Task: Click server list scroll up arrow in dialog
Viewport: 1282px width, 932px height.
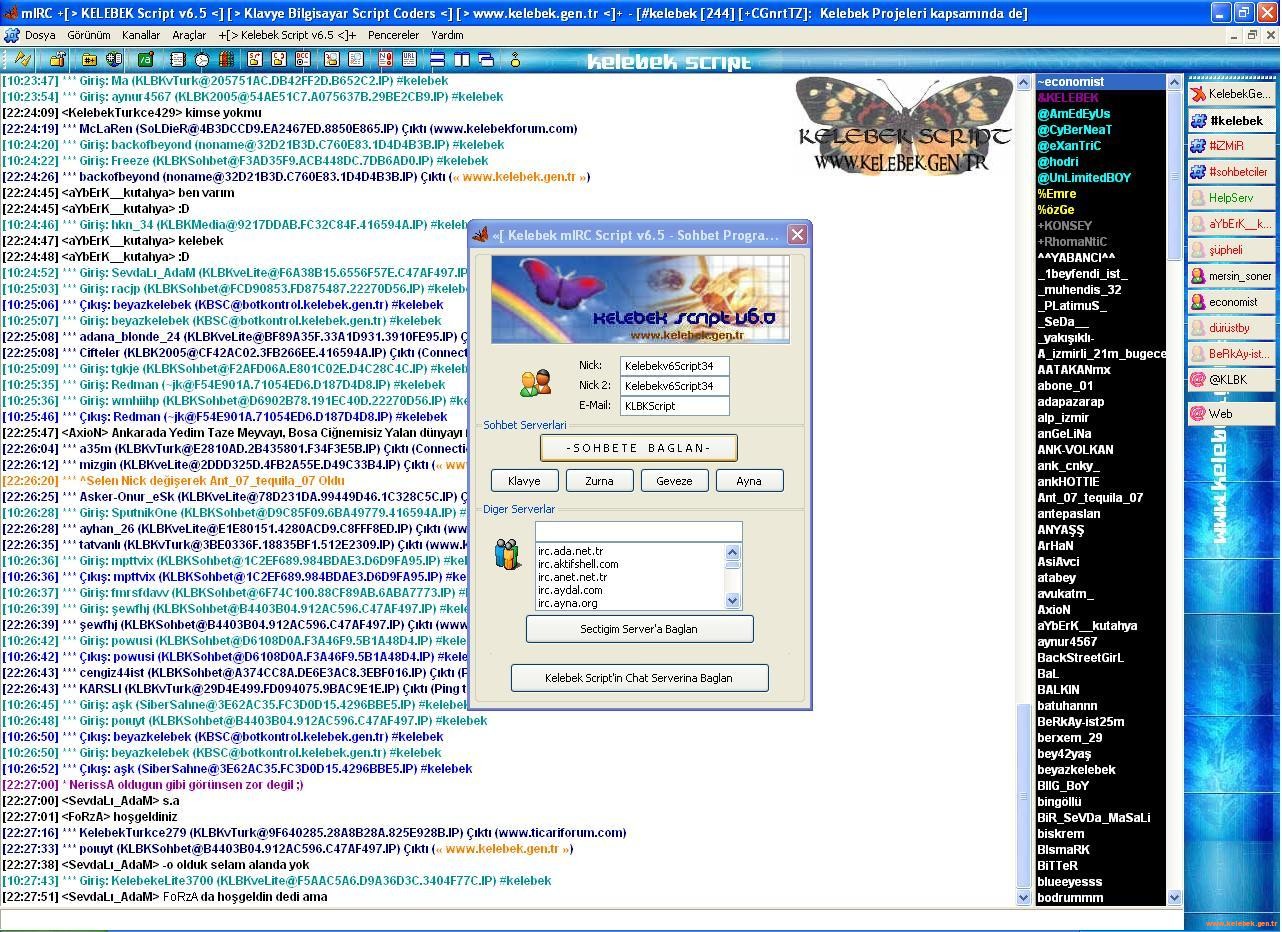Action: (733, 552)
